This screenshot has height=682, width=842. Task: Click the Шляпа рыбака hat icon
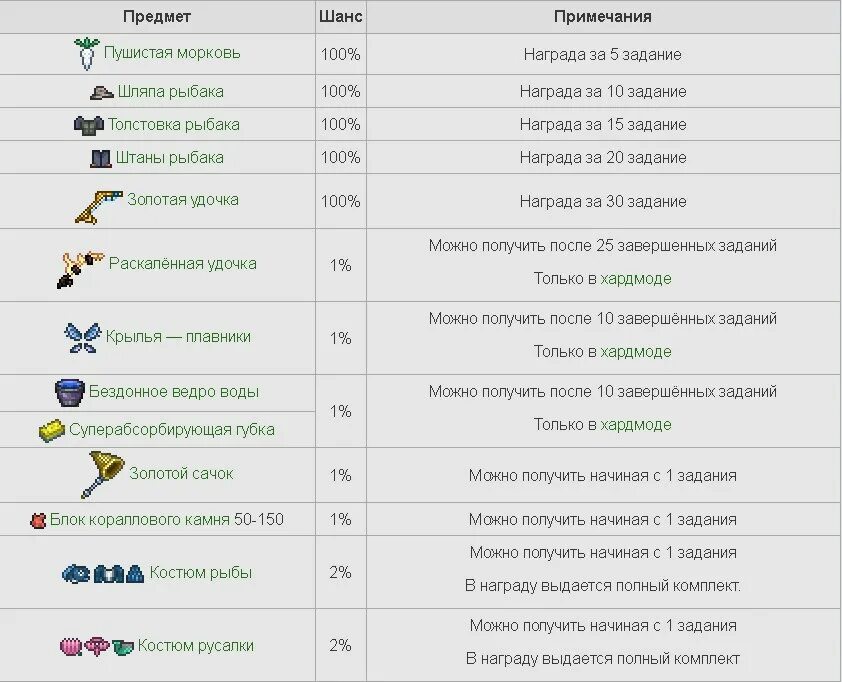pos(101,92)
